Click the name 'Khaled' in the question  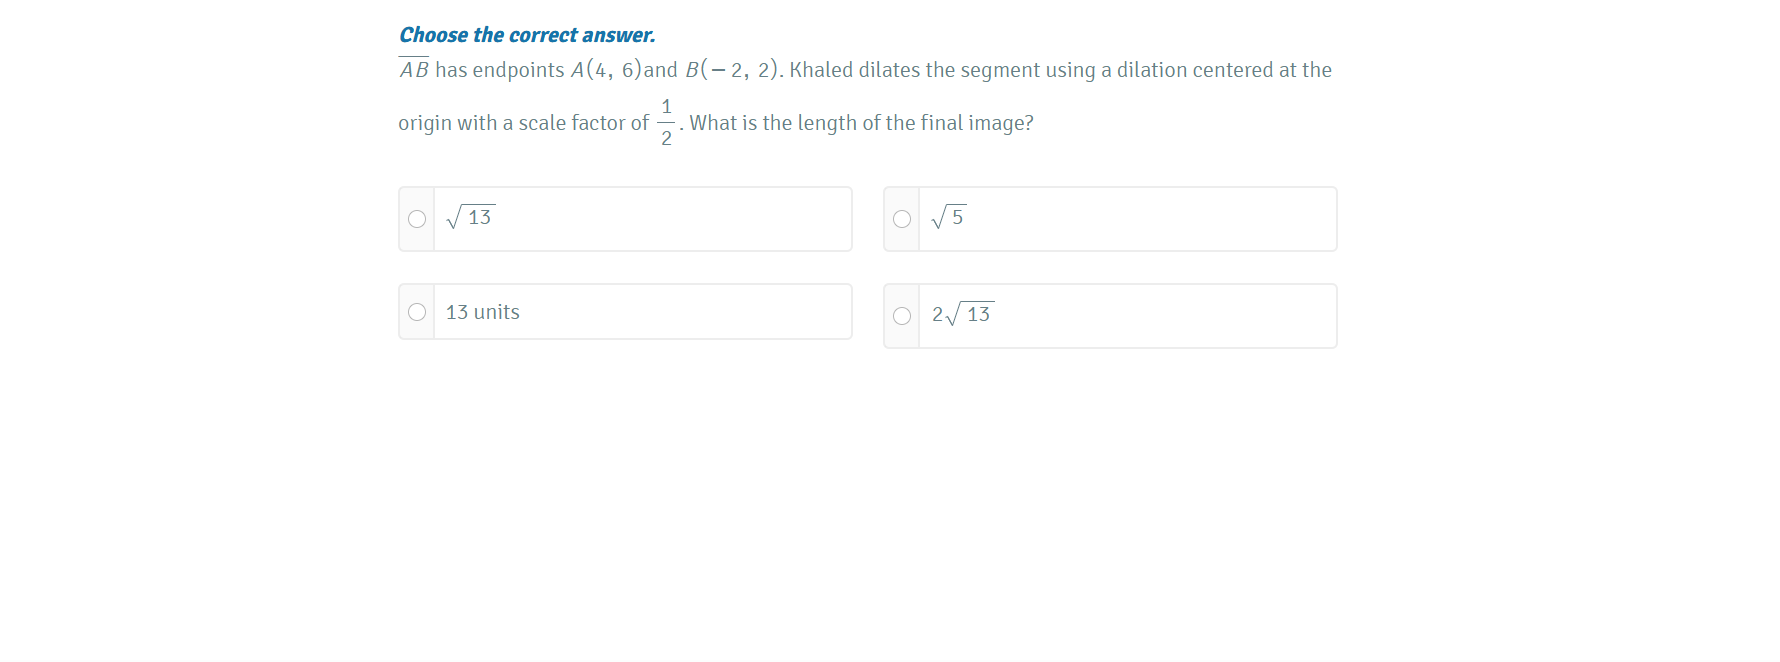[821, 70]
